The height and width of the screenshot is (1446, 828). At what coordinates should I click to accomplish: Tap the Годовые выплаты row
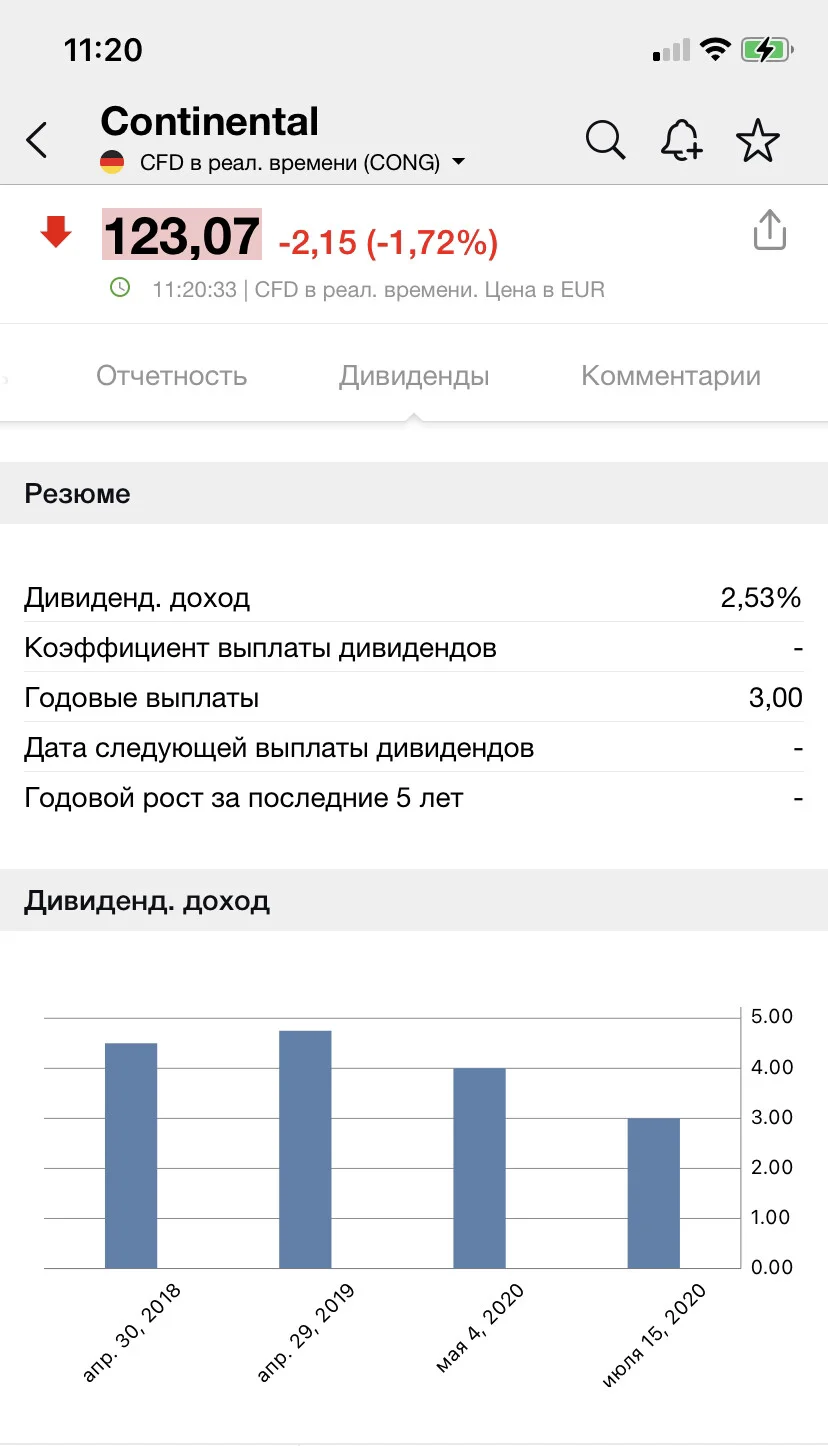pyautogui.click(x=414, y=698)
